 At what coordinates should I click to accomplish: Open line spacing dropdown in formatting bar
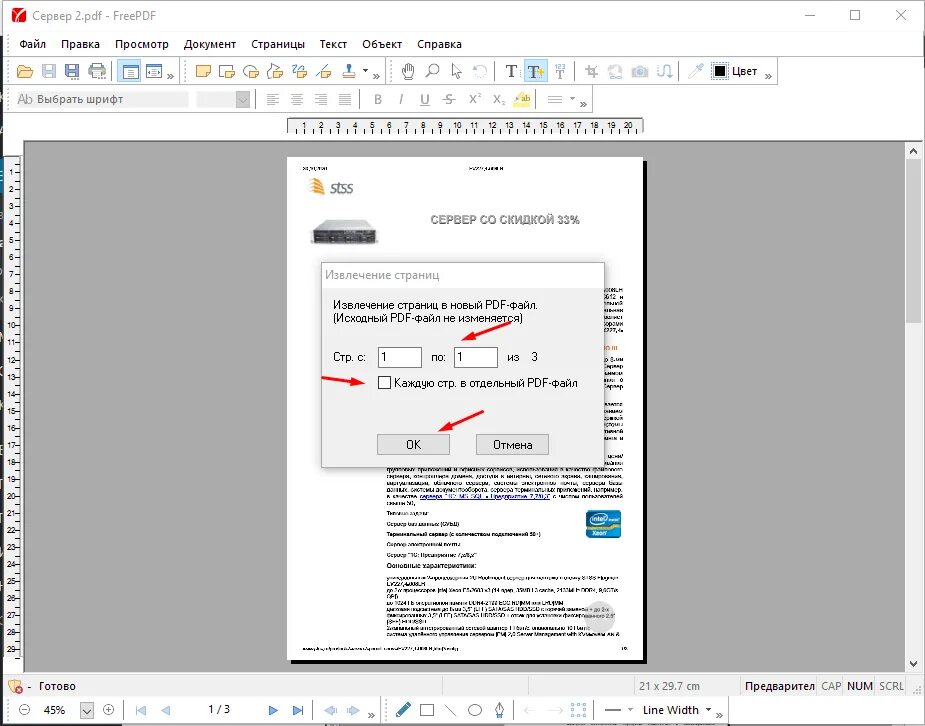(572, 98)
